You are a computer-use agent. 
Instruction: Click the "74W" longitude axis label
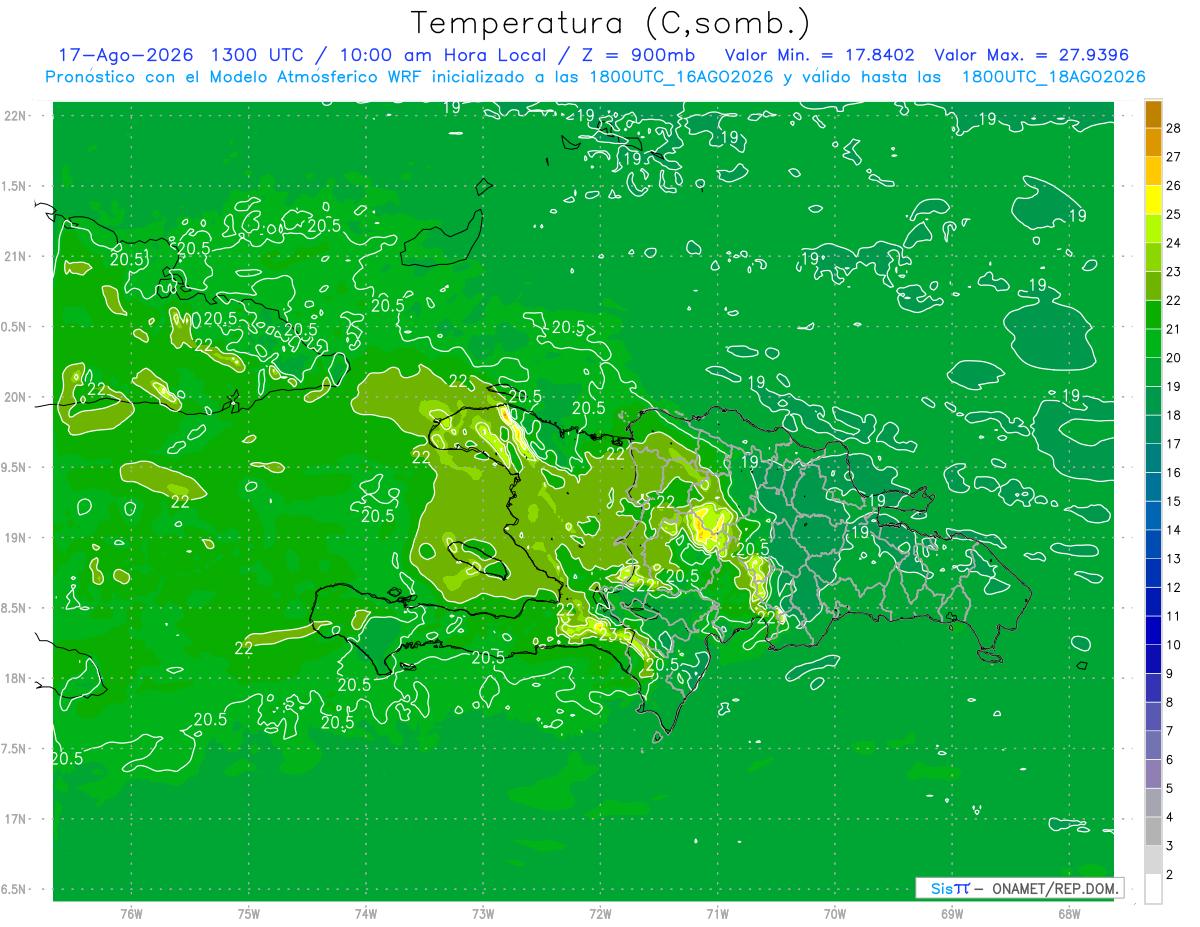pyautogui.click(x=366, y=913)
